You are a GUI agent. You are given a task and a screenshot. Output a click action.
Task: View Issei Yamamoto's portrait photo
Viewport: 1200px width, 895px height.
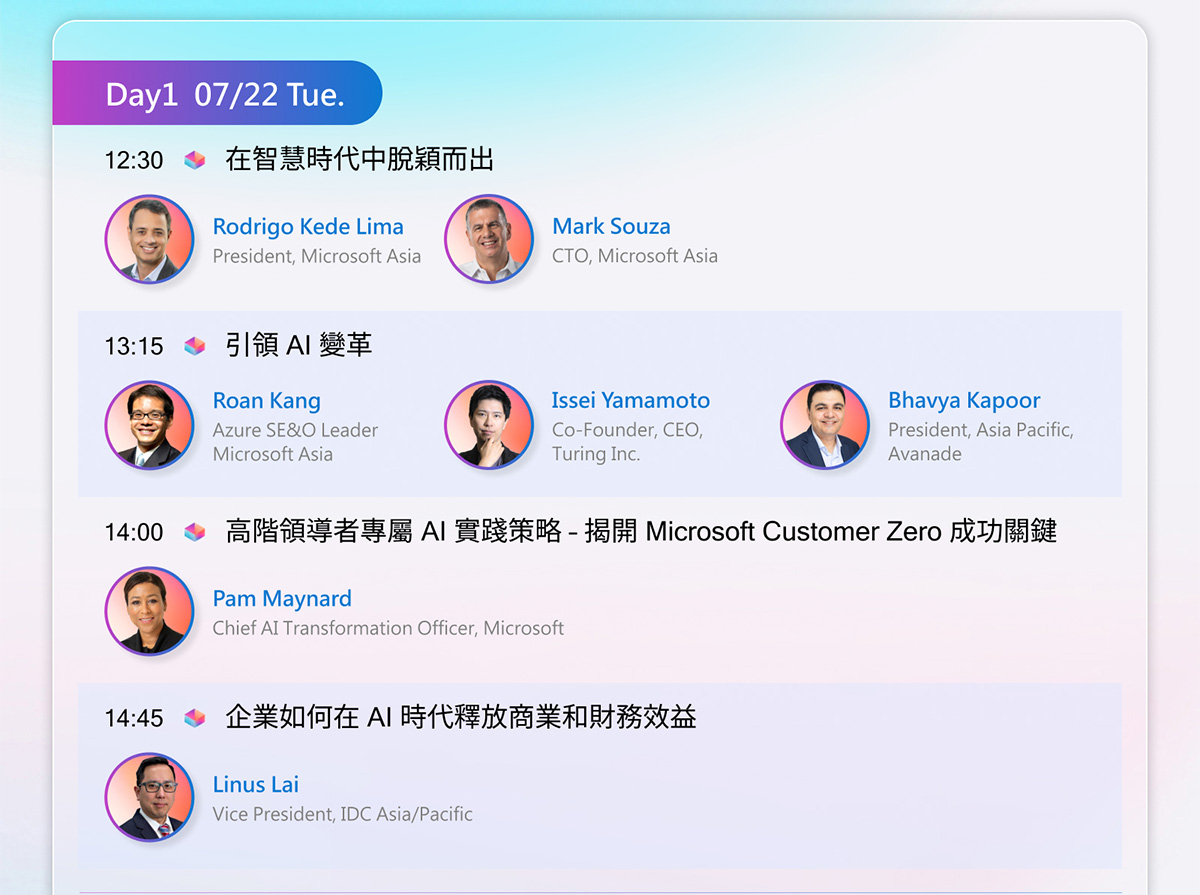coord(489,426)
